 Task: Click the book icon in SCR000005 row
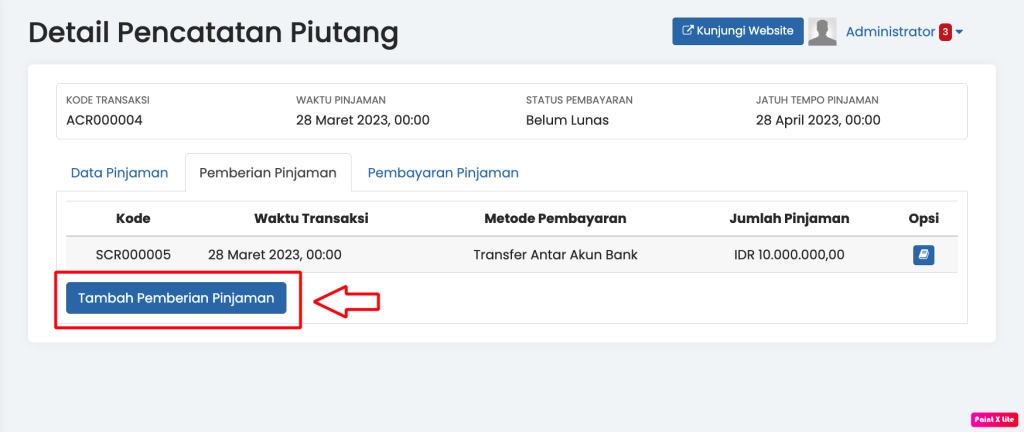pyautogui.click(x=923, y=255)
